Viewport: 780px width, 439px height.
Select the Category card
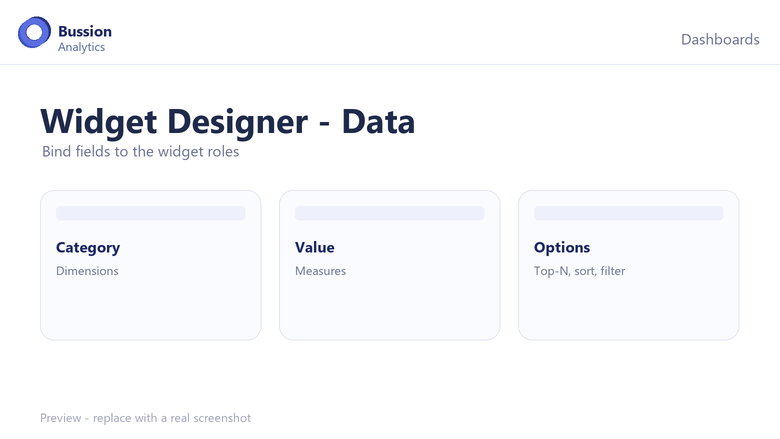click(151, 265)
